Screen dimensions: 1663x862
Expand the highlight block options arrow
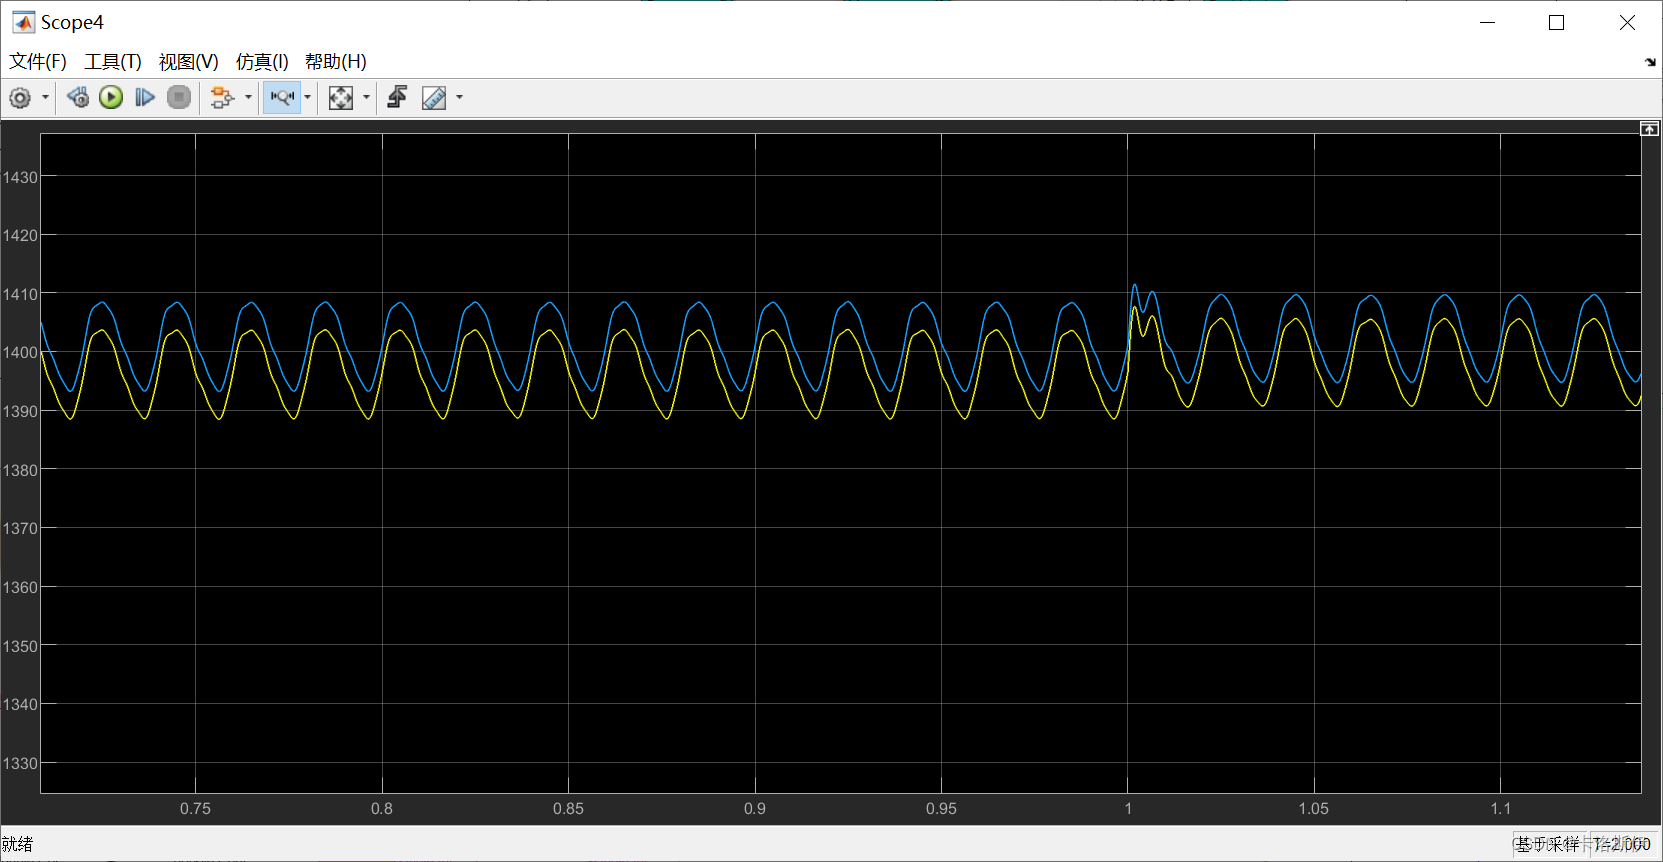(x=248, y=97)
